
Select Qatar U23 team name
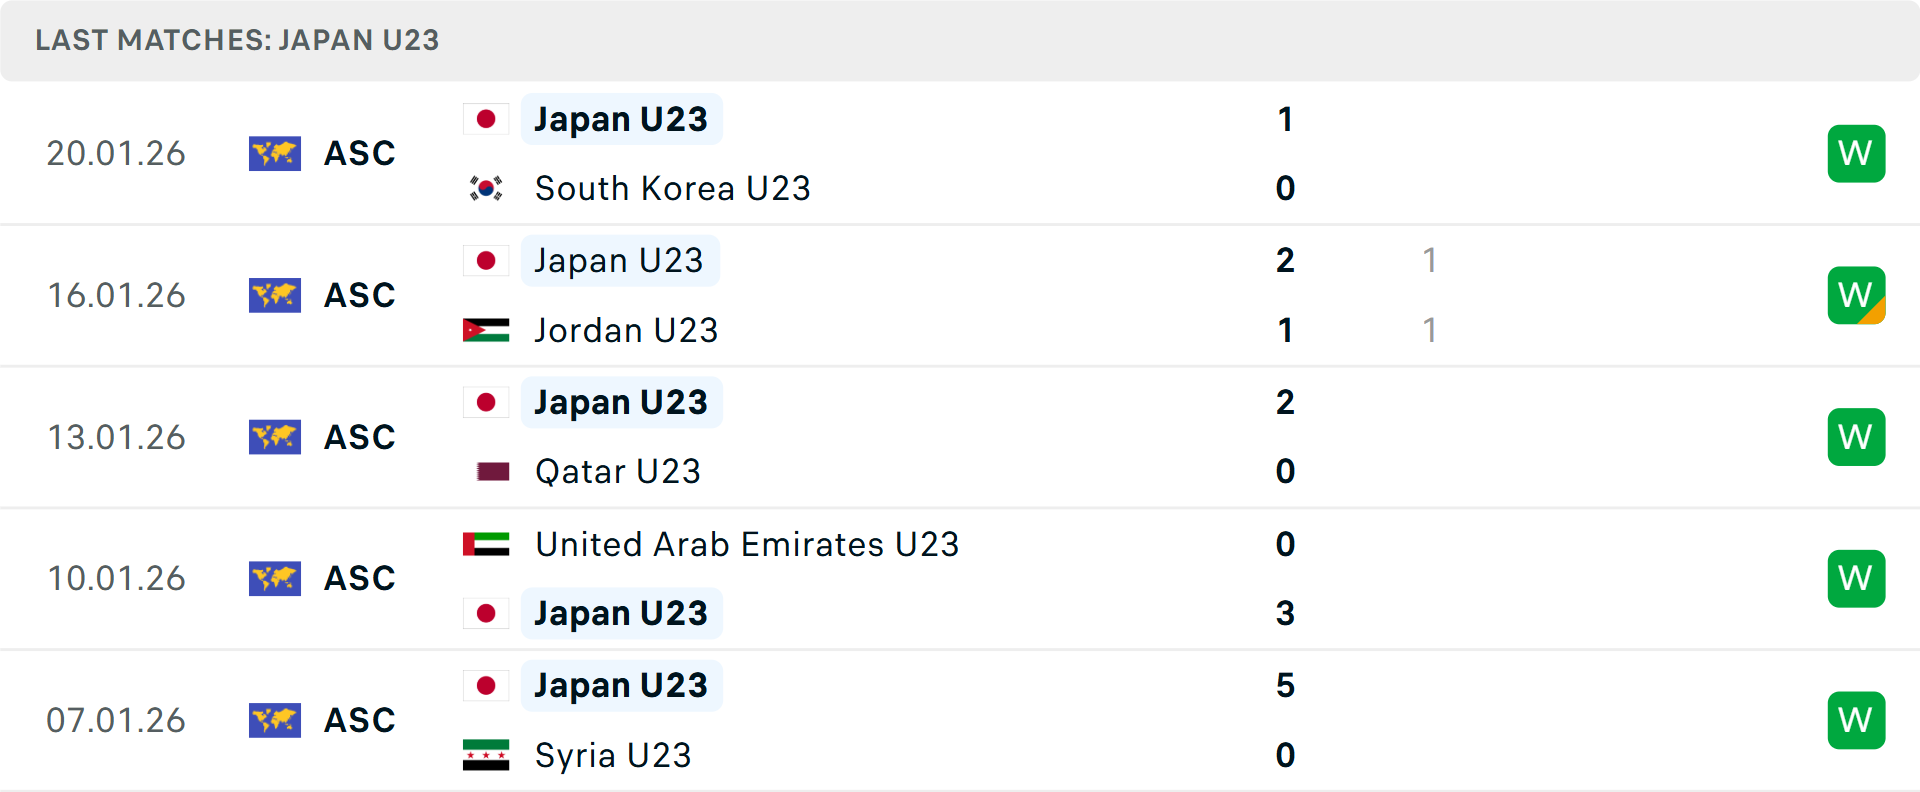point(618,471)
